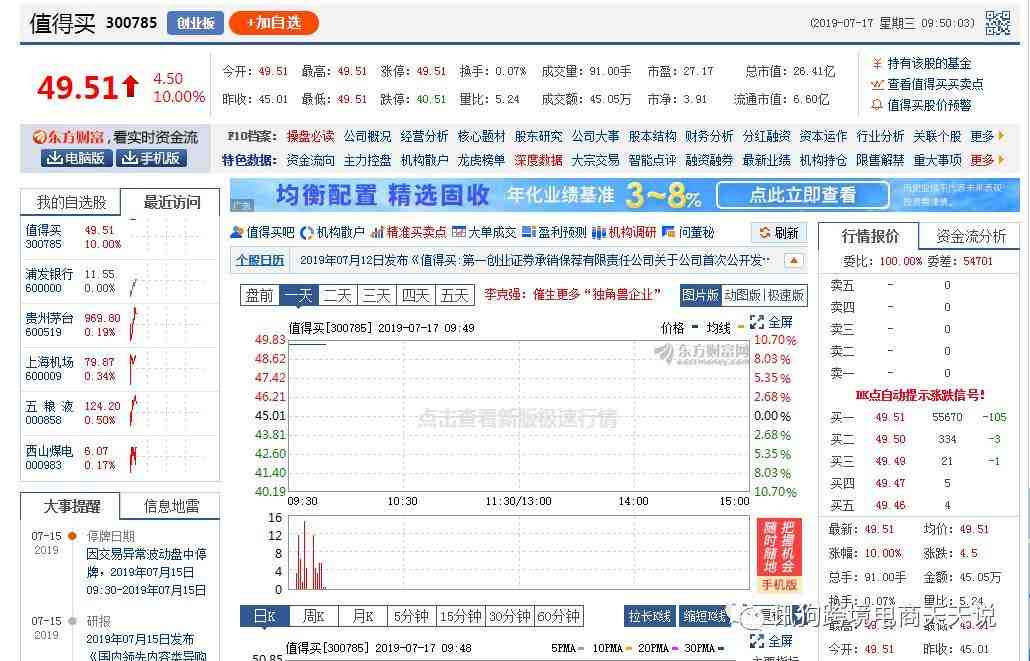Expand the 个股日历 announcement arrow
1030x661 pixels.
(794, 261)
